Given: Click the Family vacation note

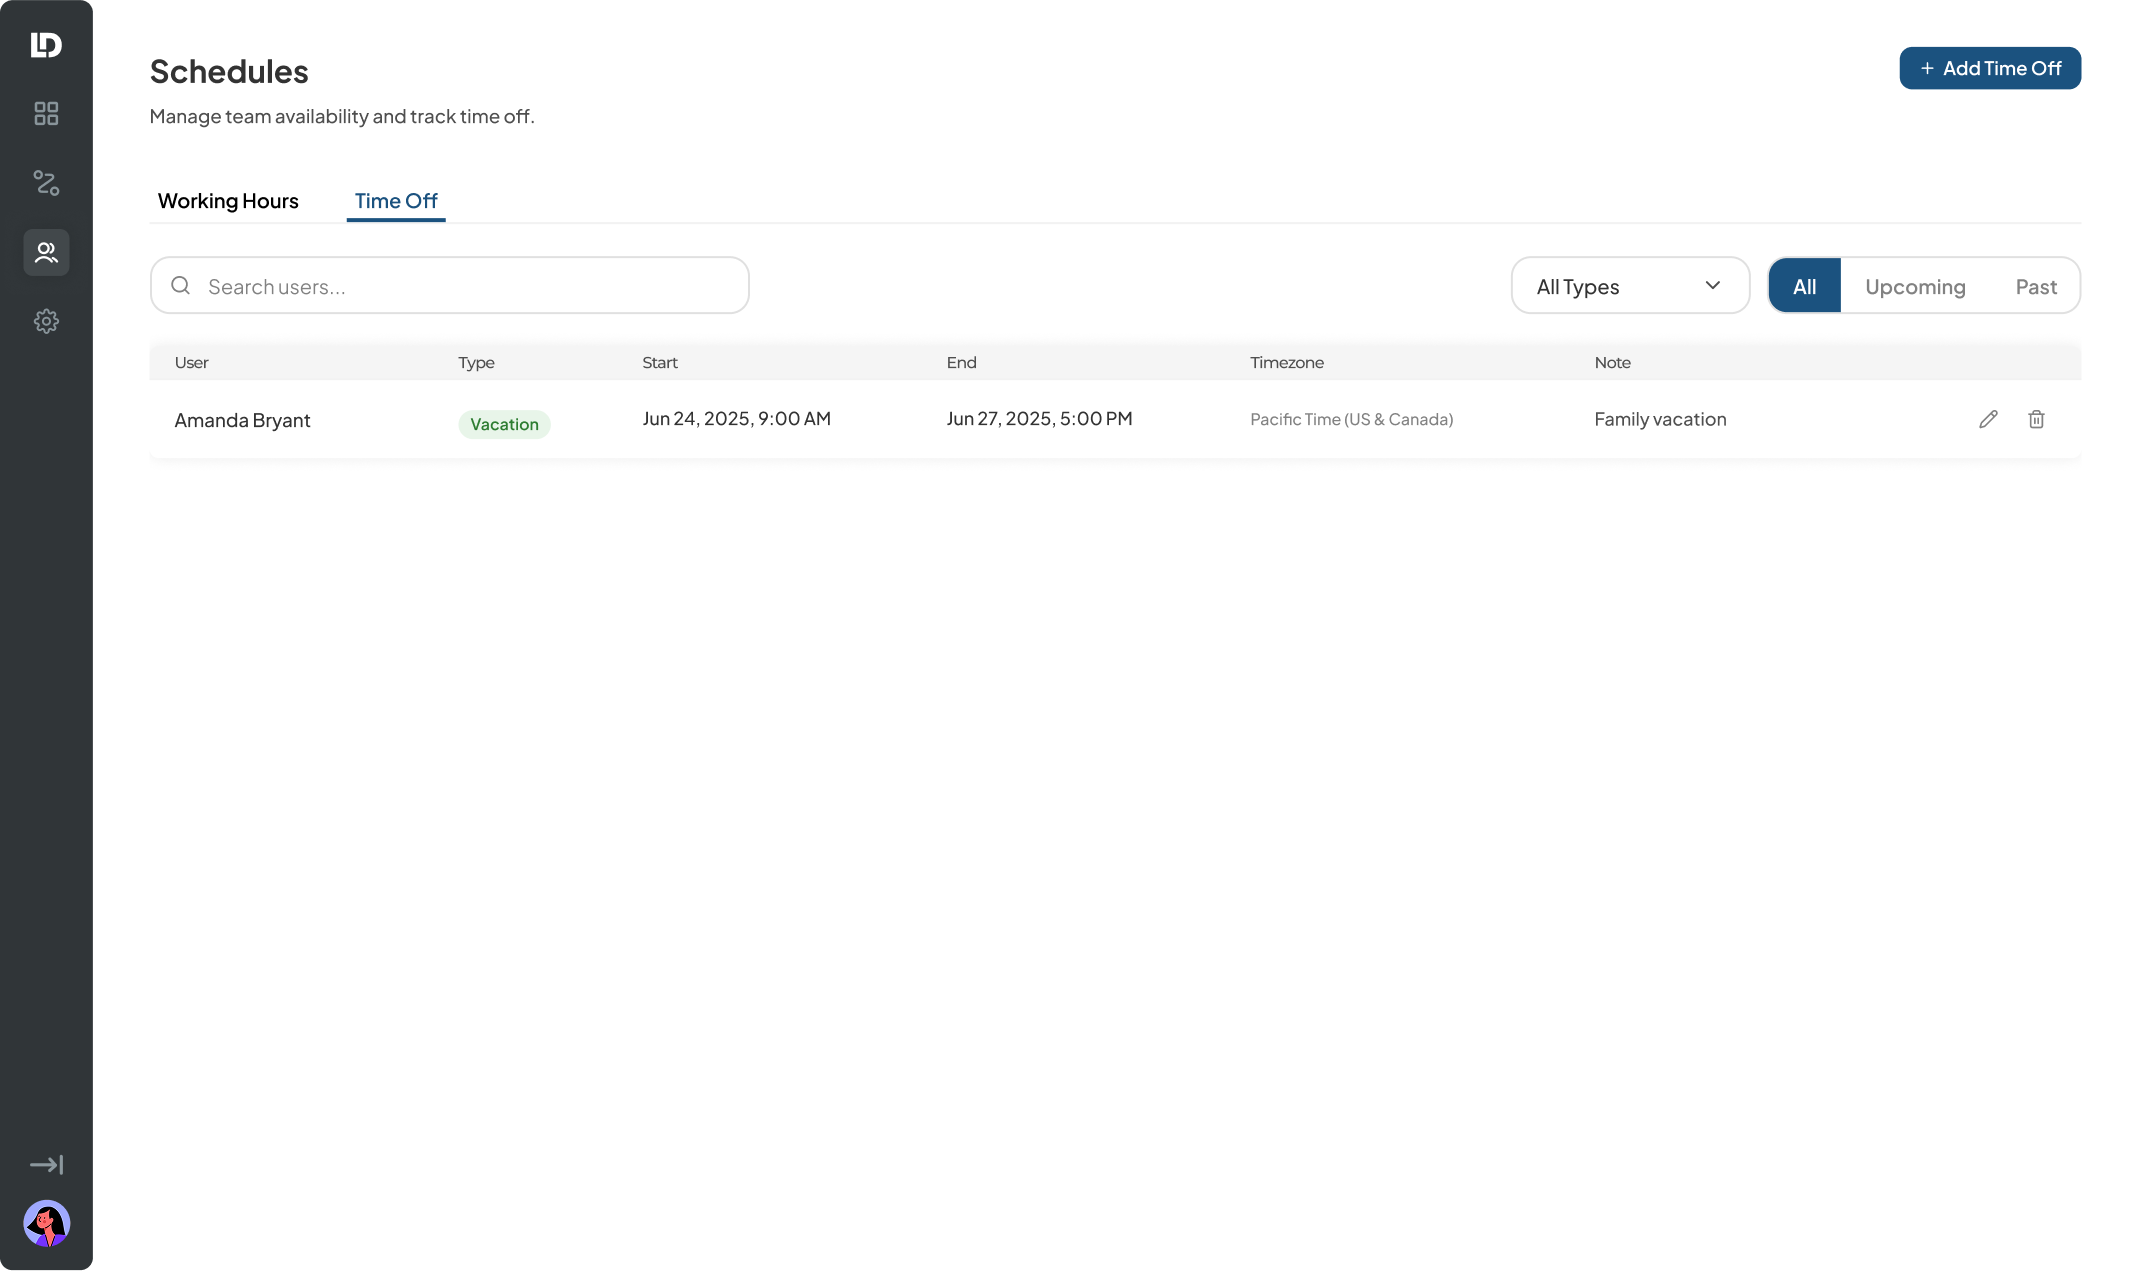Looking at the screenshot, I should coord(1660,419).
